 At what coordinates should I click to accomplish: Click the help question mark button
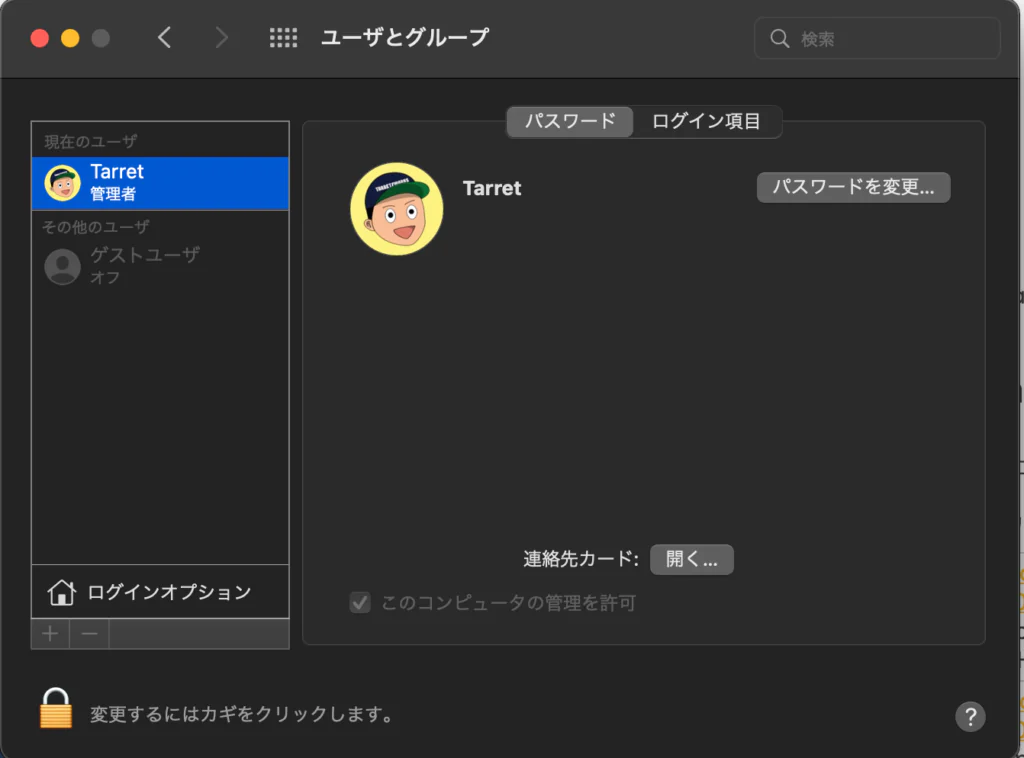970,716
